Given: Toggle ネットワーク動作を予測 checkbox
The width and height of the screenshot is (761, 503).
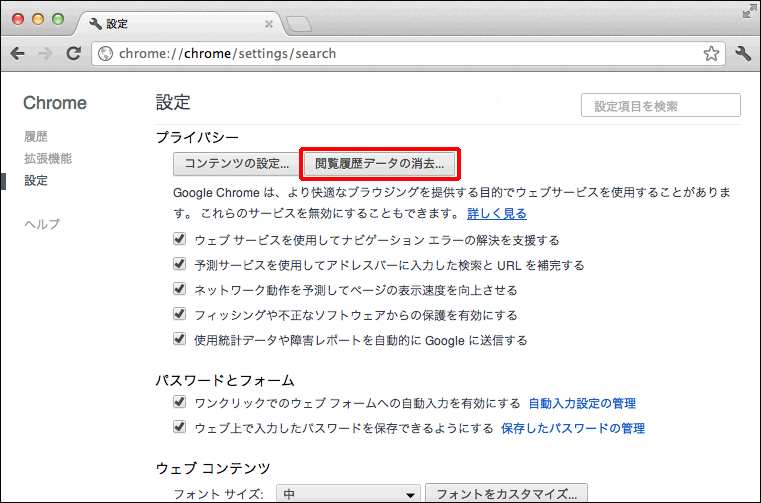Looking at the screenshot, I should point(180,289).
